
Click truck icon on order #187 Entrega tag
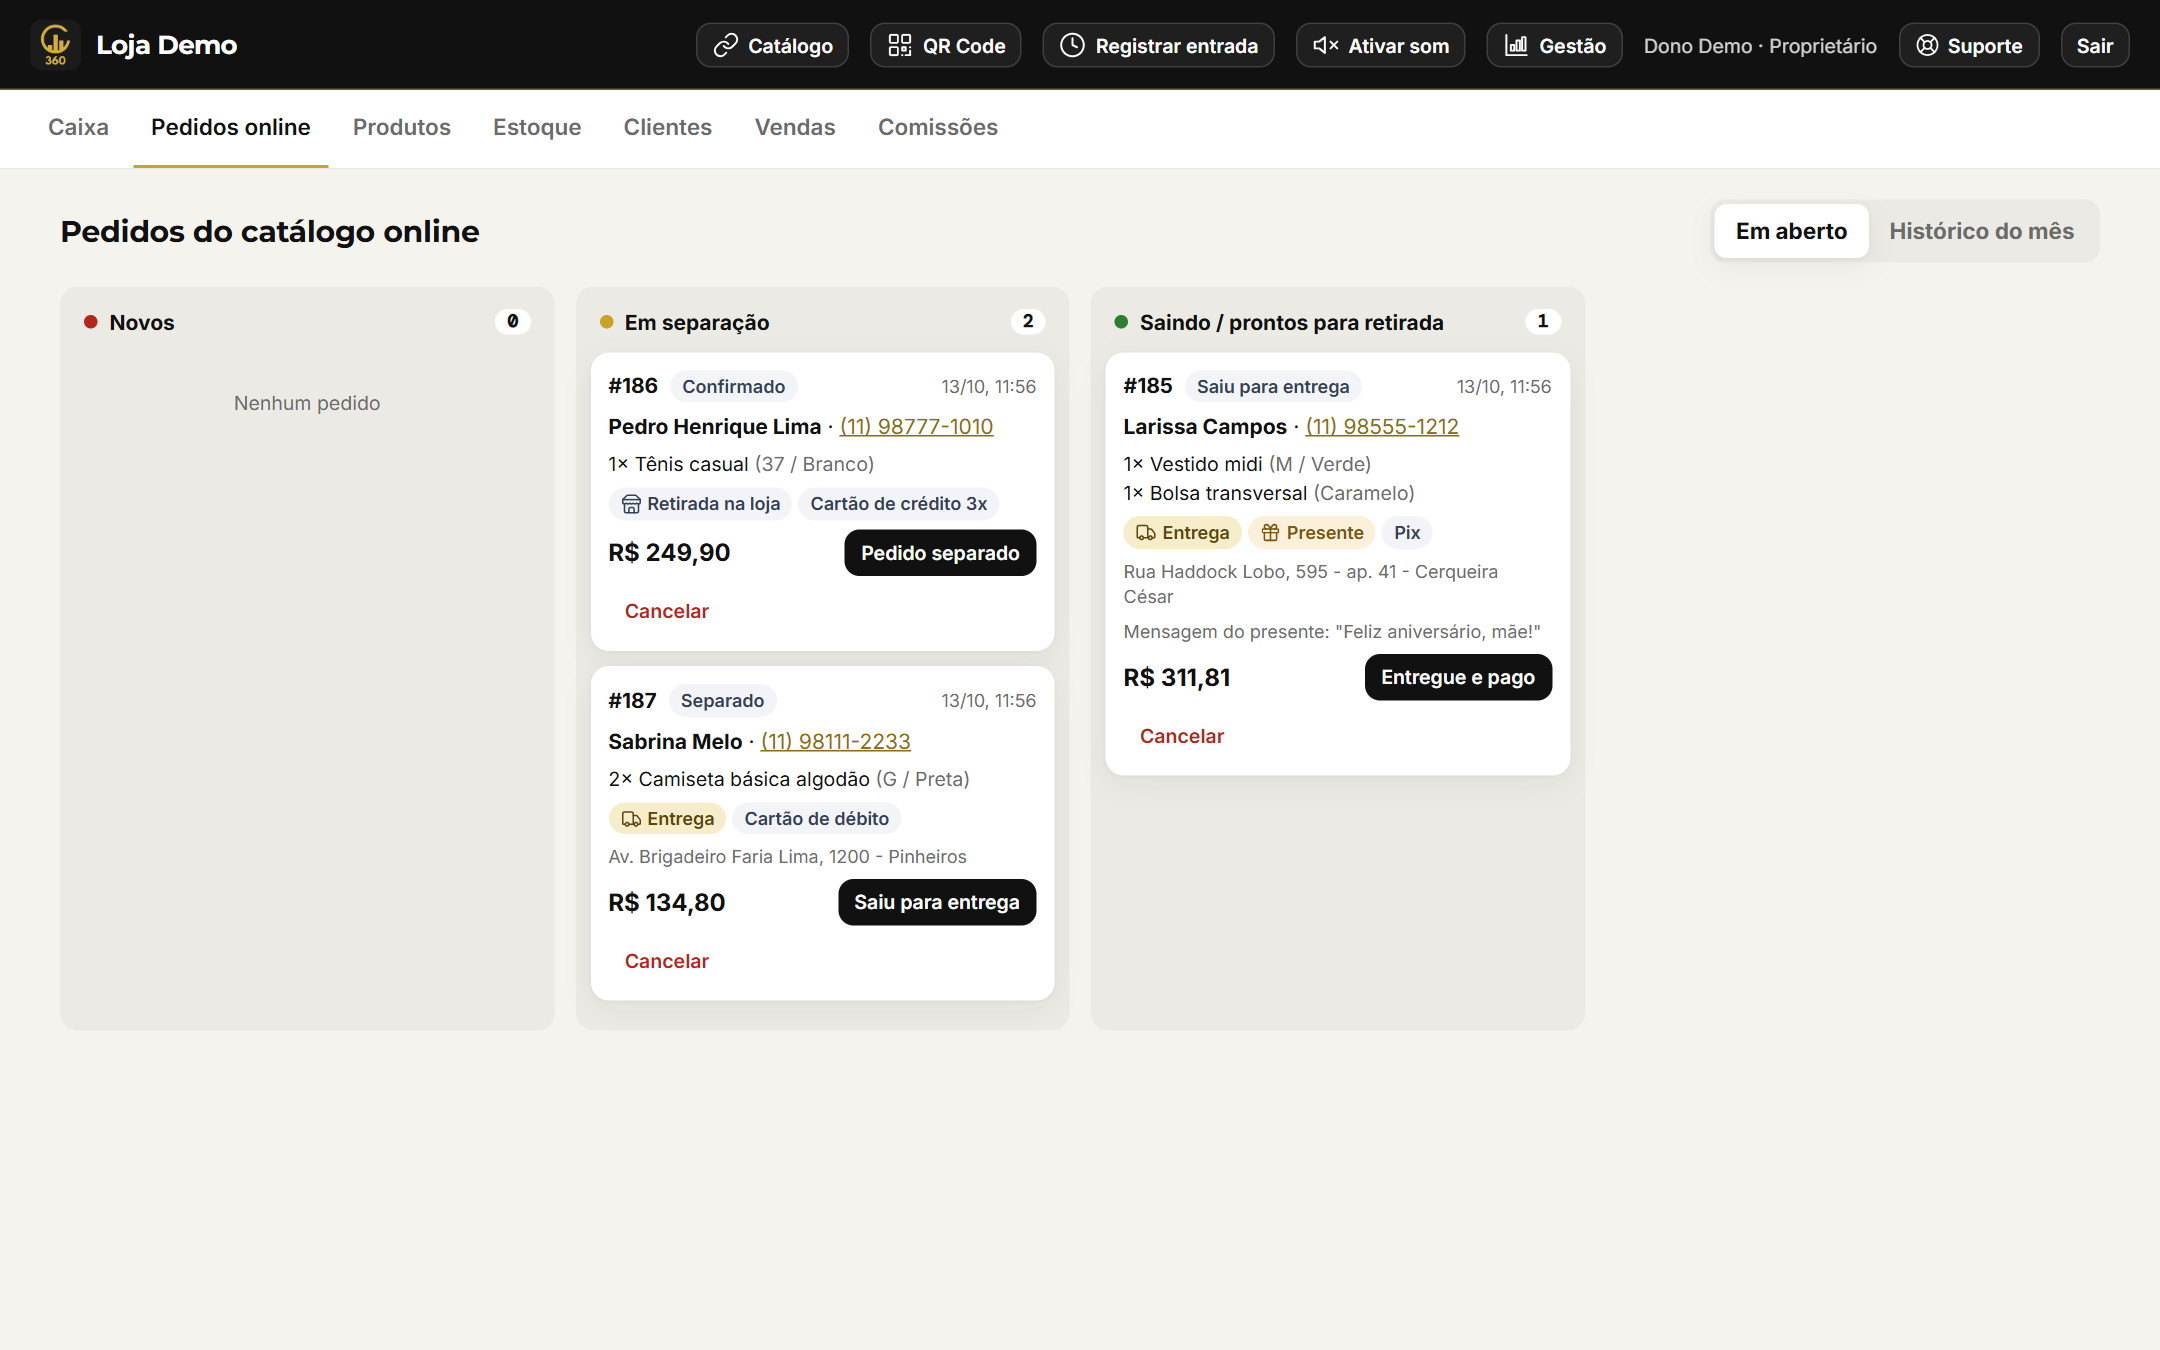pyautogui.click(x=631, y=819)
